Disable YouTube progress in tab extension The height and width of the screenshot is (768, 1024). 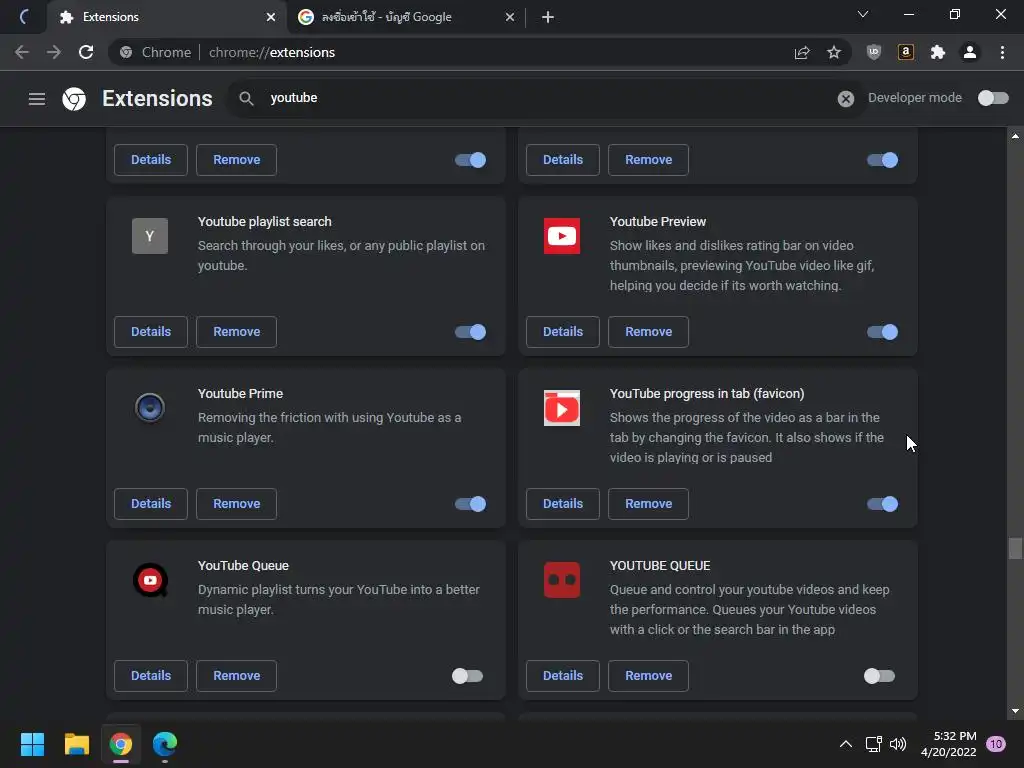882,504
